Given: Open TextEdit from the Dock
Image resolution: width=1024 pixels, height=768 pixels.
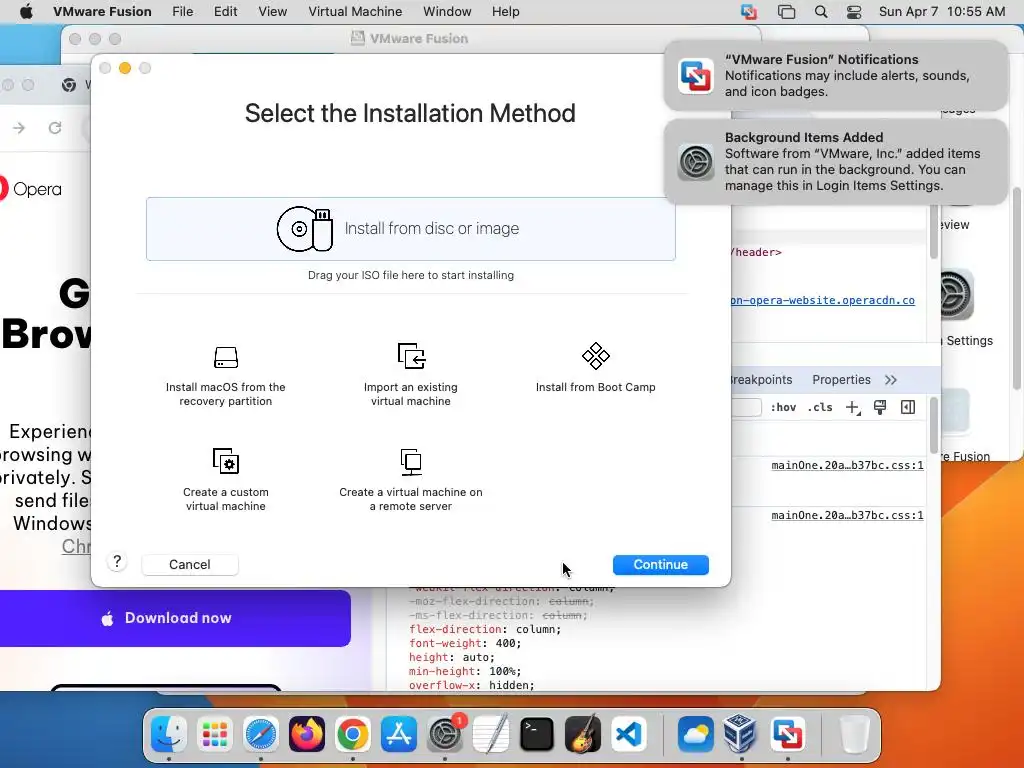Looking at the screenshot, I should (491, 734).
